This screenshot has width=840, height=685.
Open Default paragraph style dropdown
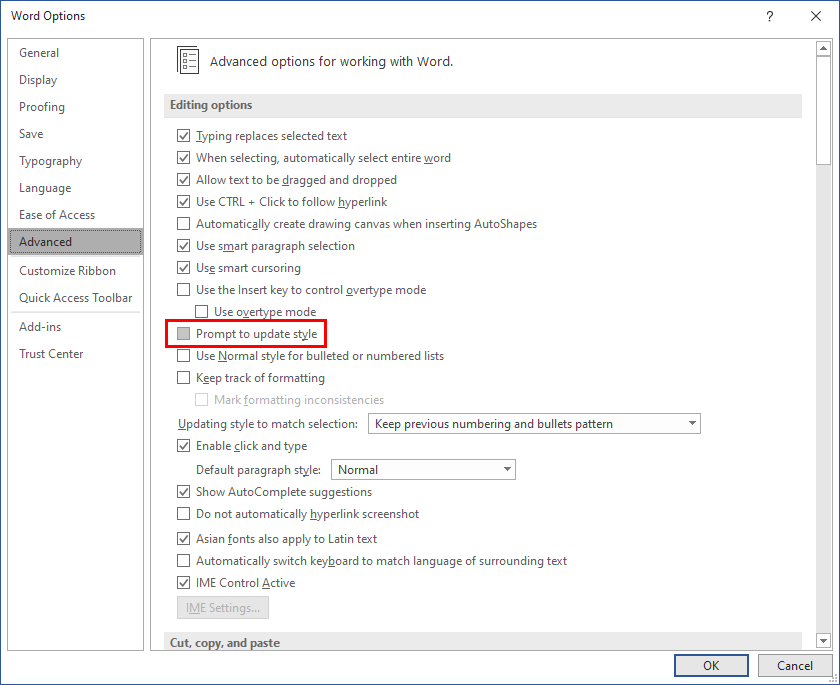pos(423,470)
